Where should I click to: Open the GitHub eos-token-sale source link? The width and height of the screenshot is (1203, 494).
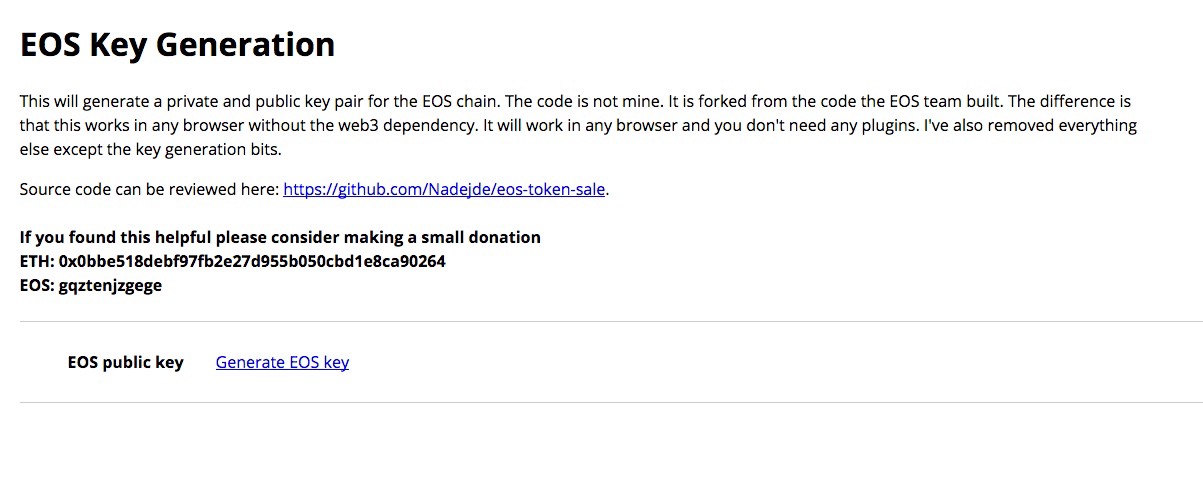444,189
